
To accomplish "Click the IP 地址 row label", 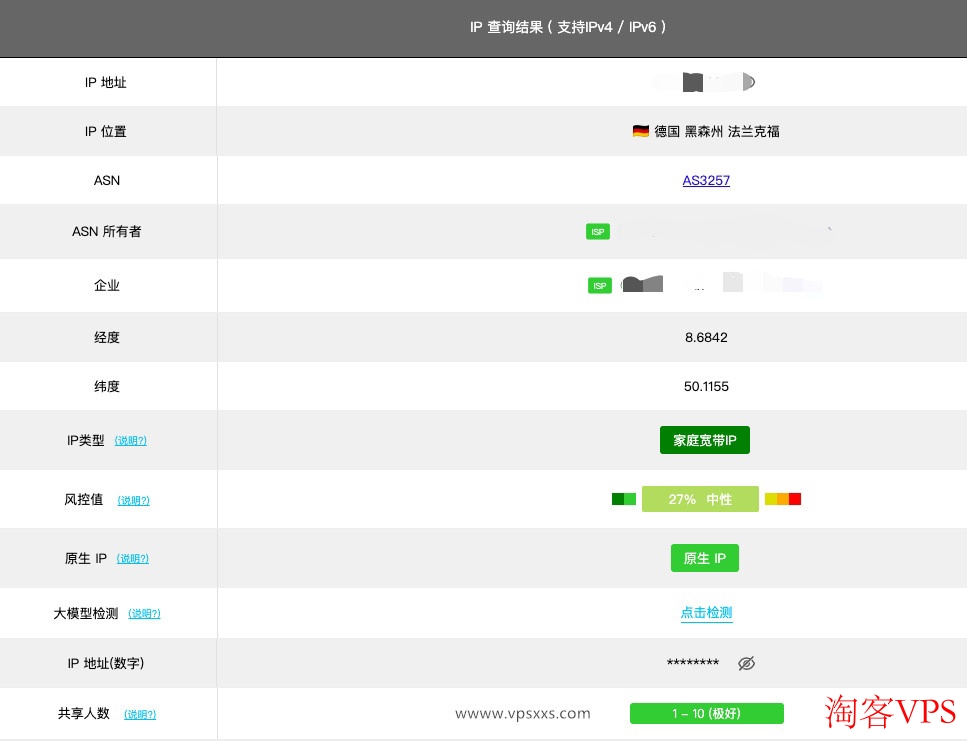I will point(105,83).
